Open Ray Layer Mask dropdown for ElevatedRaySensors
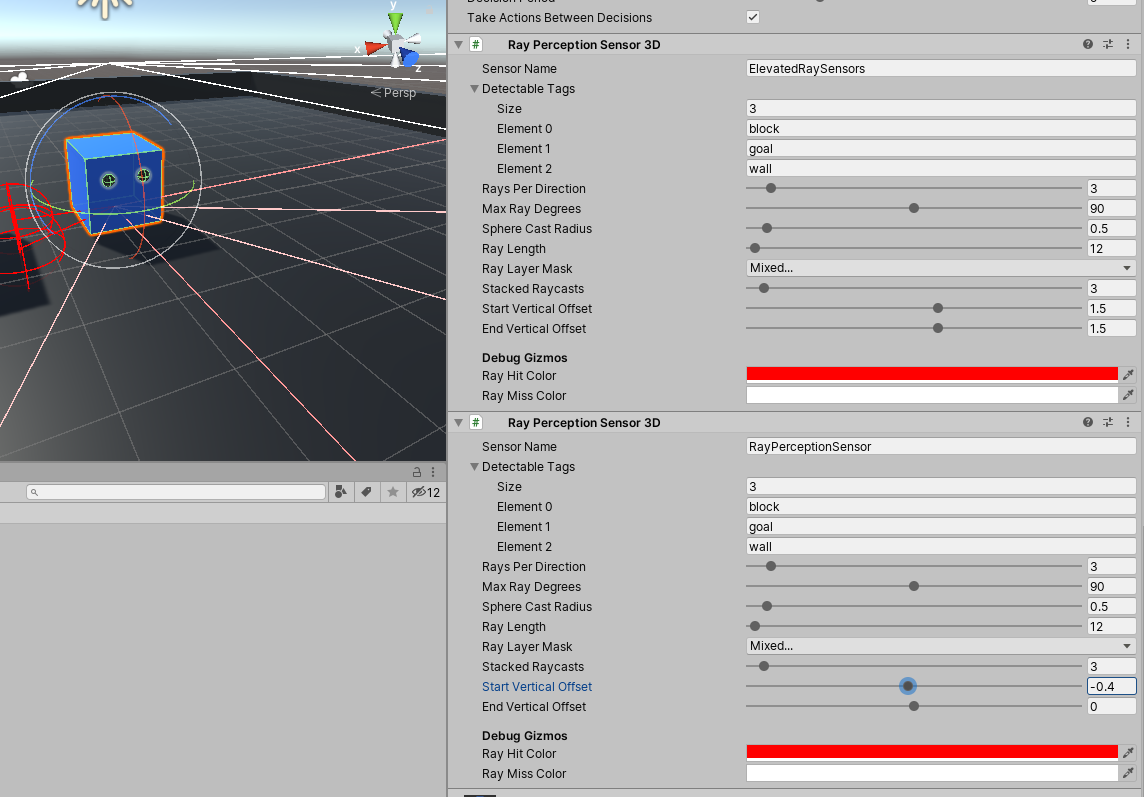The image size is (1144, 797). coord(941,268)
